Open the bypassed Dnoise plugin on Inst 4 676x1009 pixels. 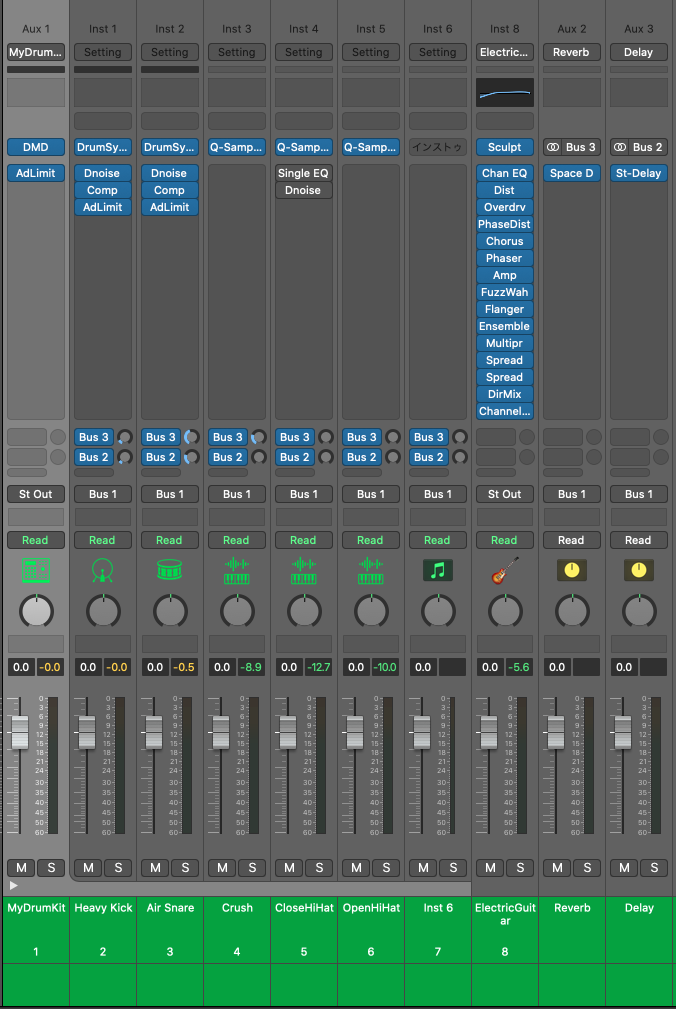(x=304, y=190)
